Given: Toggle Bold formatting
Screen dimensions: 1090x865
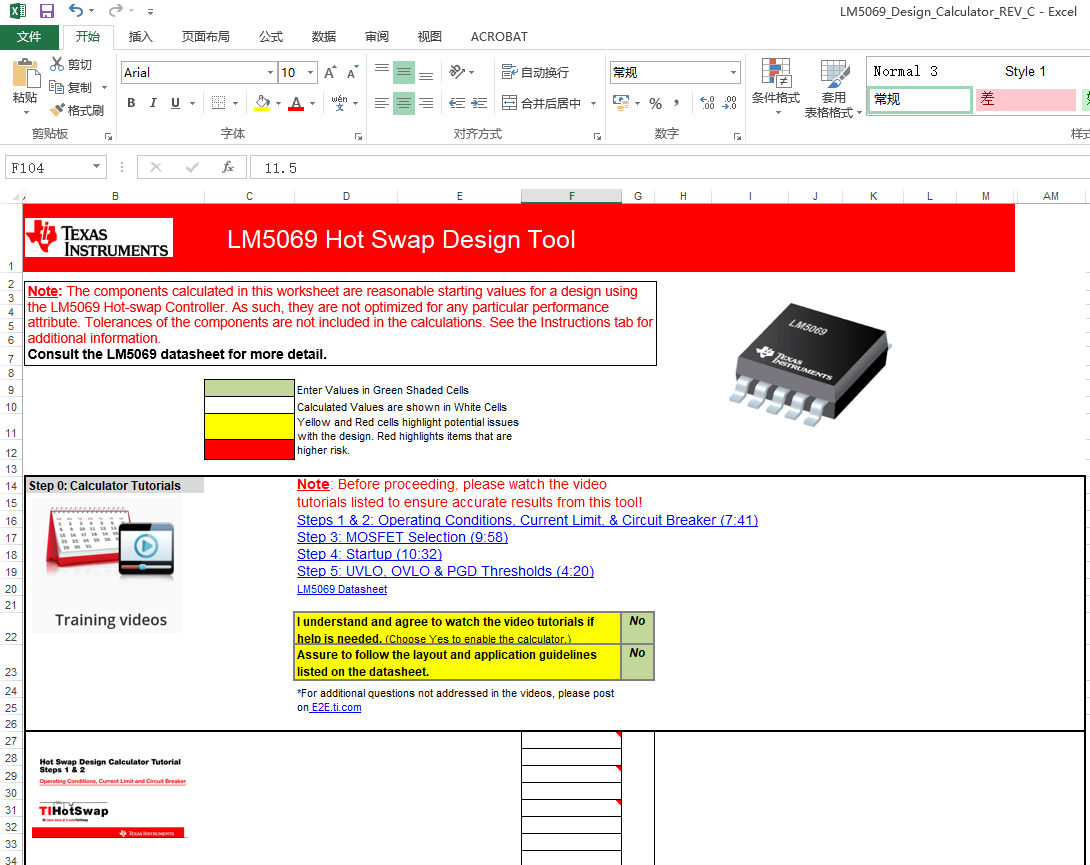Looking at the screenshot, I should tap(130, 103).
